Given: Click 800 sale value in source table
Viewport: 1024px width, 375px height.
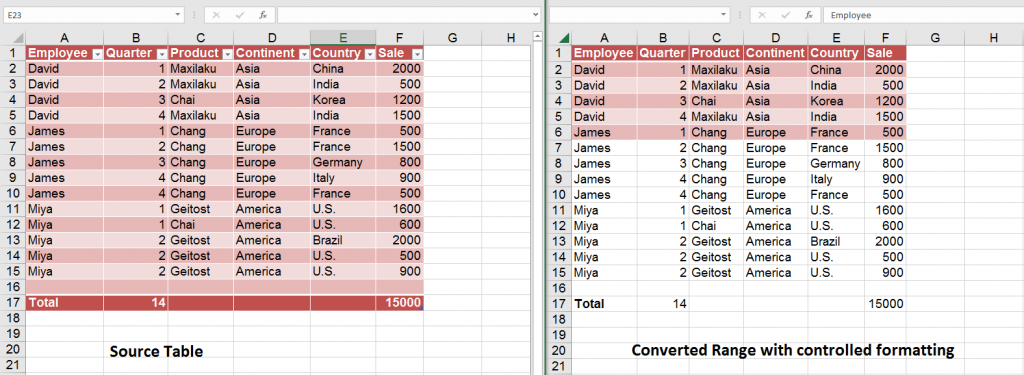Looking at the screenshot, I should coord(400,162).
